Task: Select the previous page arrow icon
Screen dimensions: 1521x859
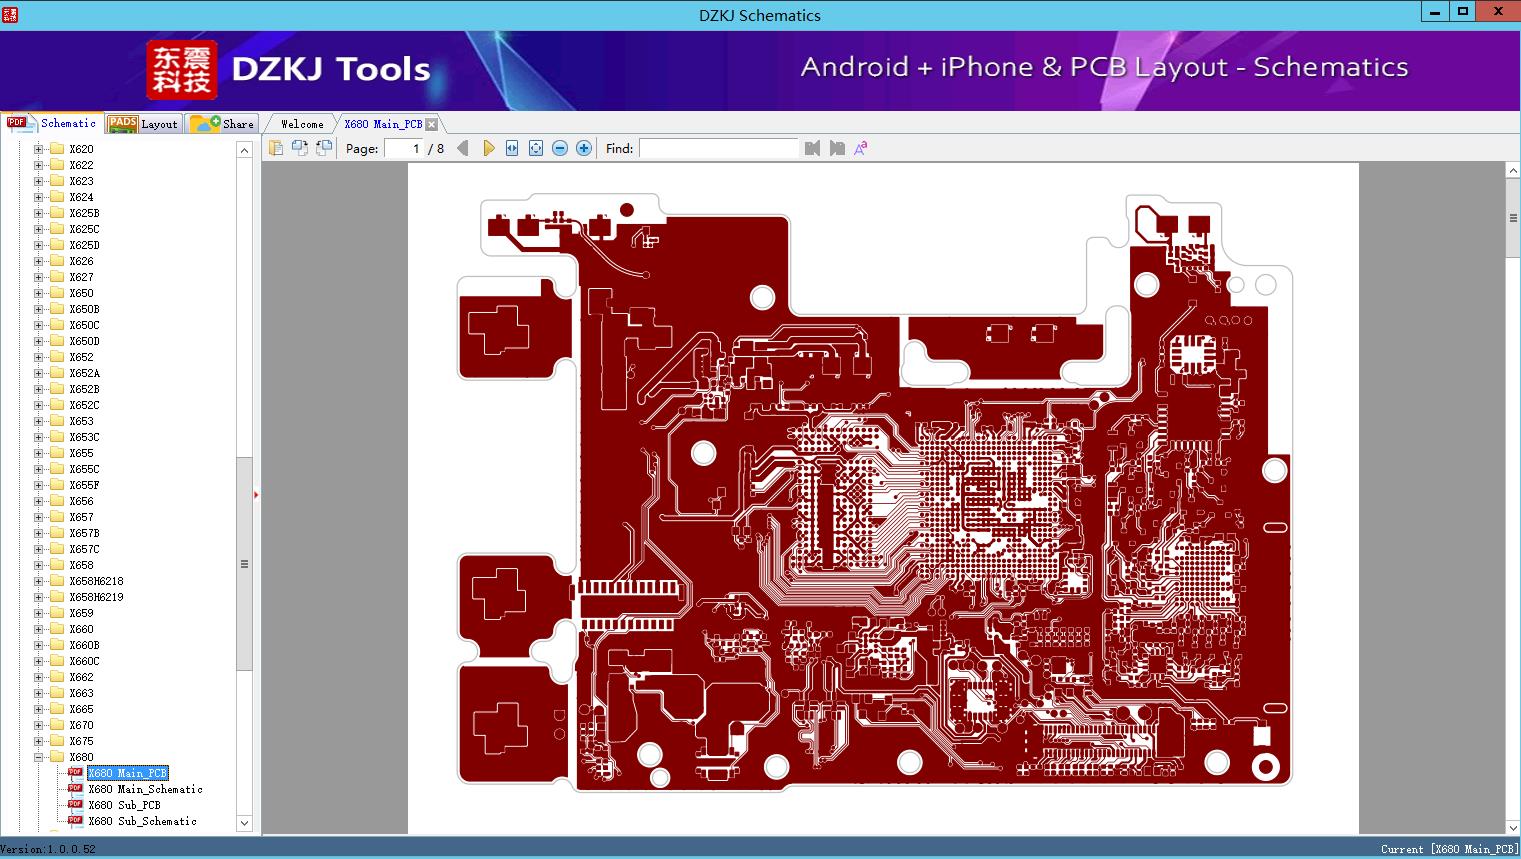Action: point(461,147)
